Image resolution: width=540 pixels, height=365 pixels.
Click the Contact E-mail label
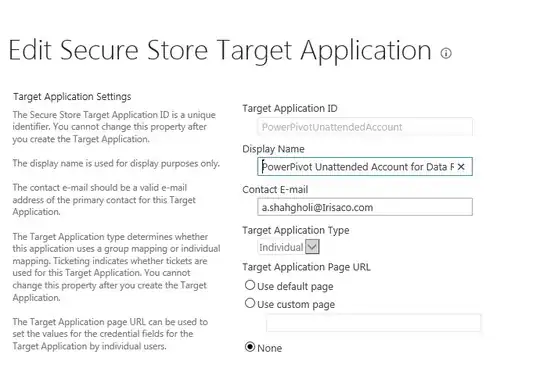(x=275, y=189)
